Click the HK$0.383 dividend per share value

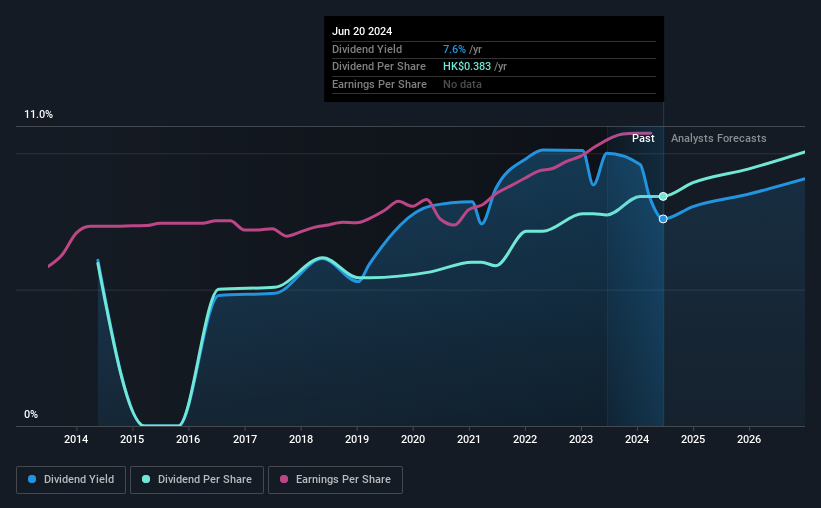pos(467,67)
